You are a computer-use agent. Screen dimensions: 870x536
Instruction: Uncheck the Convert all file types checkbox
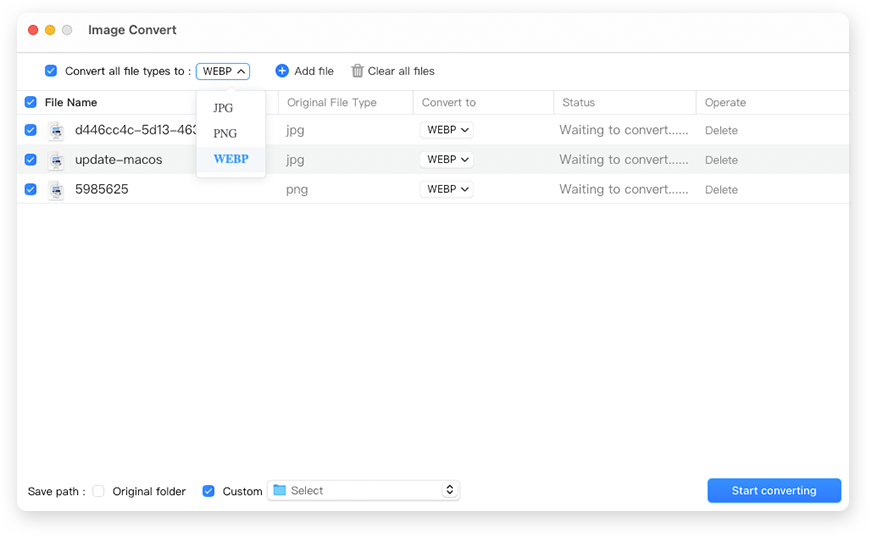(x=51, y=71)
